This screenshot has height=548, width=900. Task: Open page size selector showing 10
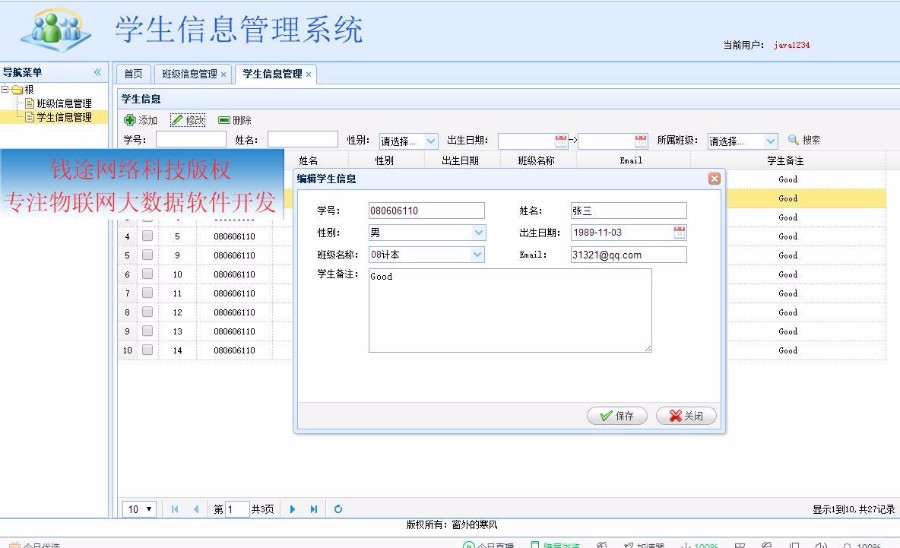pyautogui.click(x=139, y=509)
